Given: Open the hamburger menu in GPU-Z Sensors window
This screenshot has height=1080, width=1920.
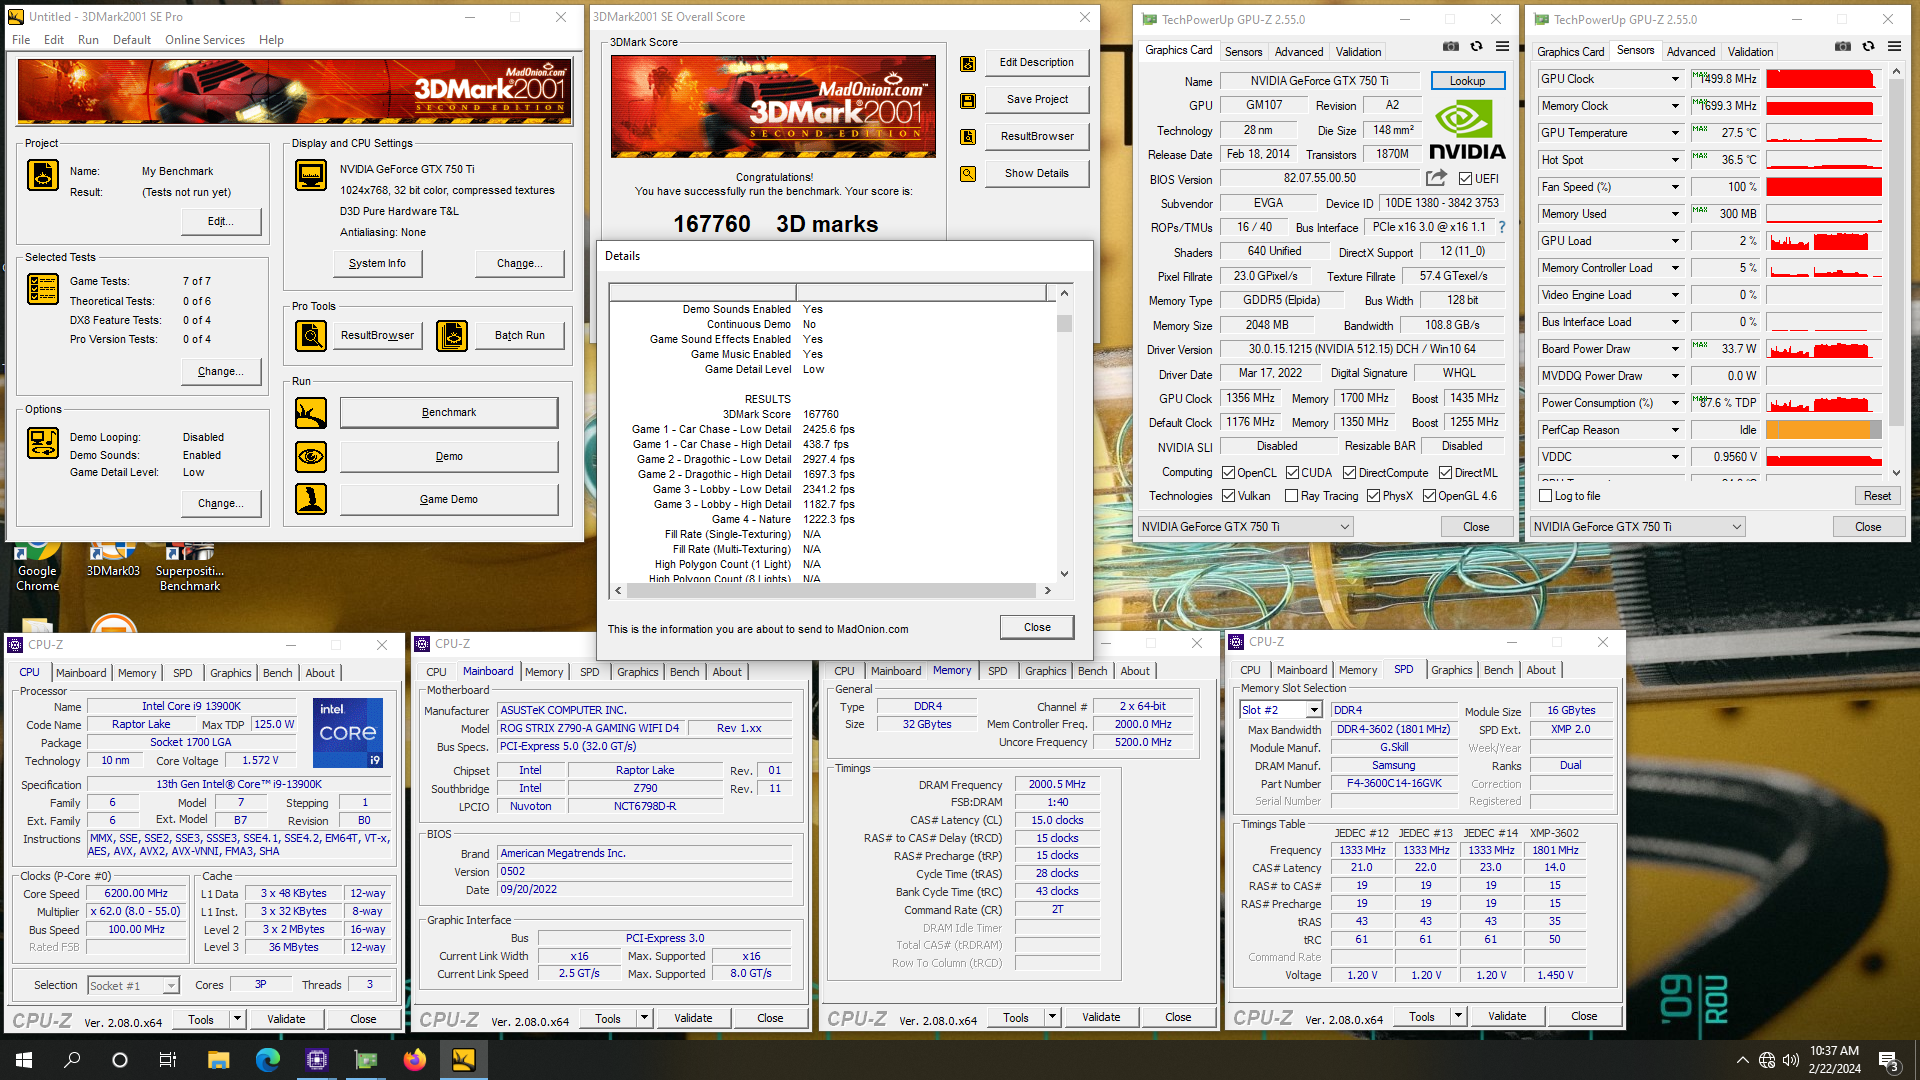Looking at the screenshot, I should [x=1894, y=46].
